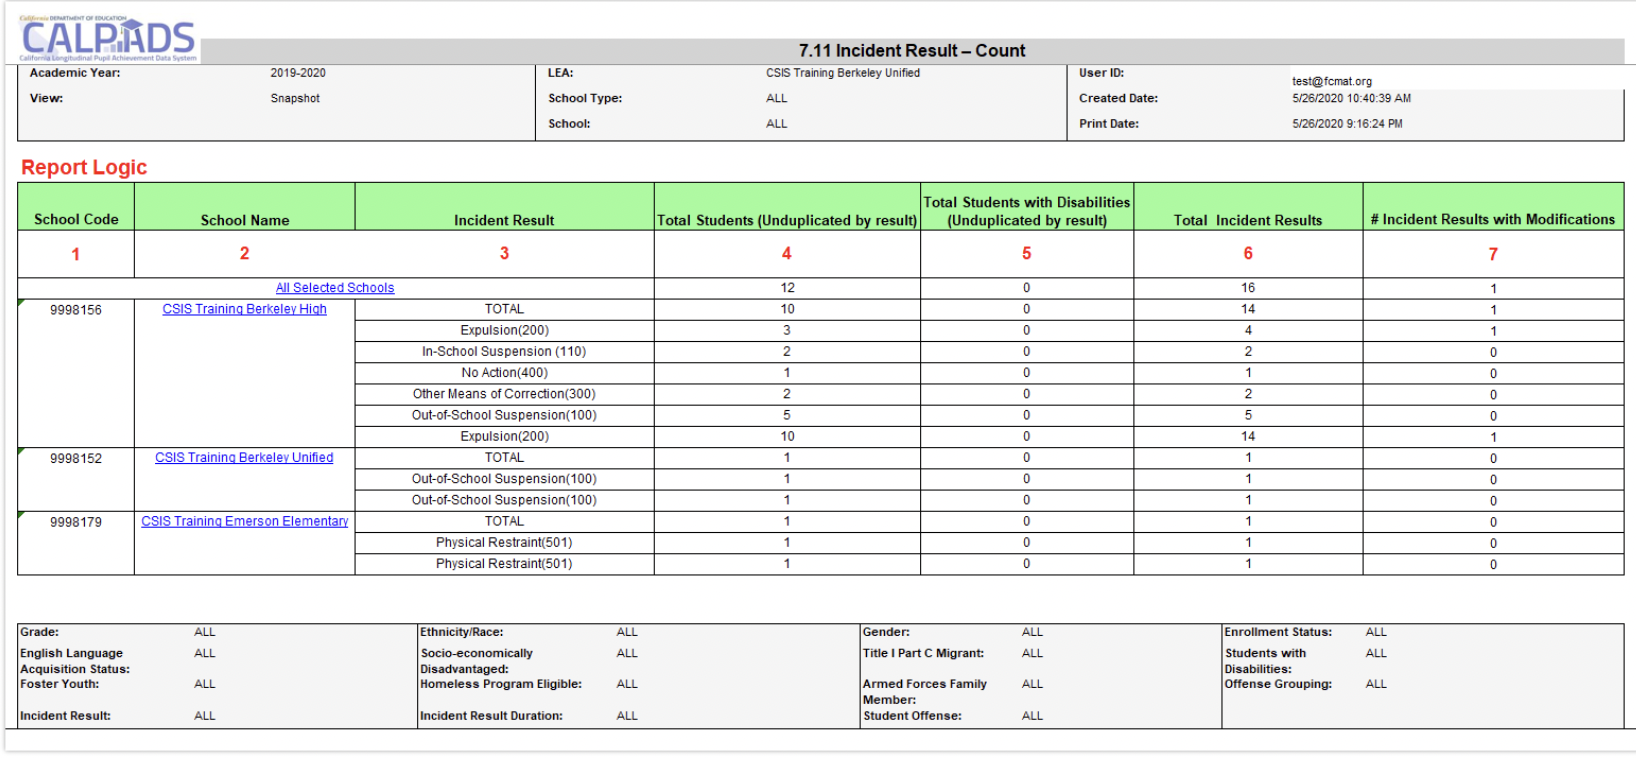
Task: Click LEA value CSIS Training Berkeley Unified
Action: click(843, 73)
